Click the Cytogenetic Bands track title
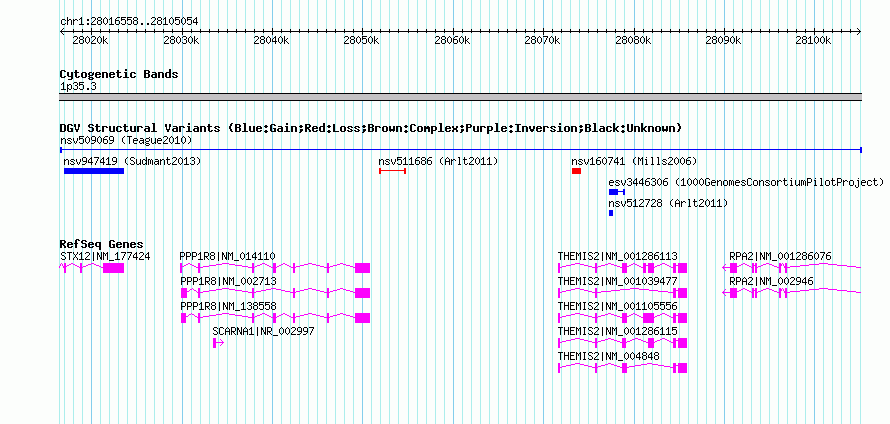The width and height of the screenshot is (890, 424). point(119,74)
